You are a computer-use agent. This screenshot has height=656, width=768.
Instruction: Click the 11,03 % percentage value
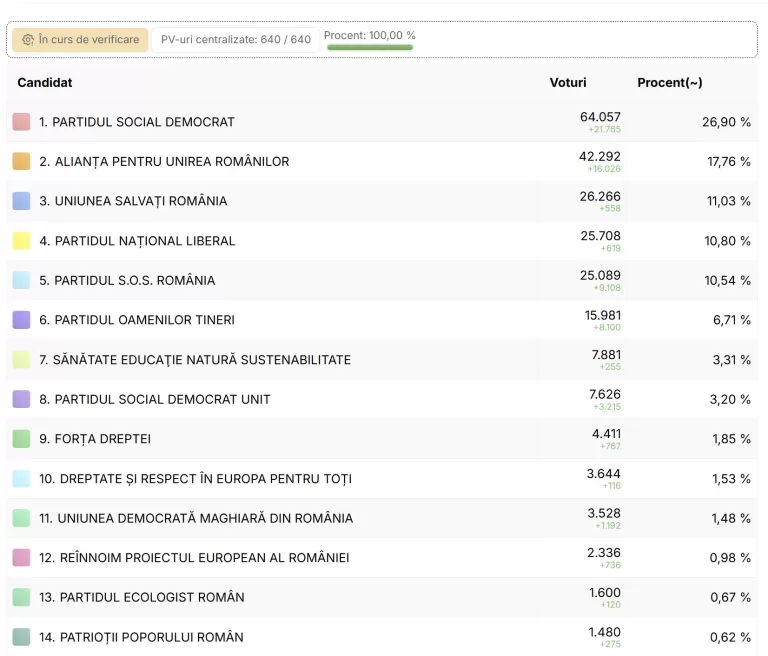(729, 201)
